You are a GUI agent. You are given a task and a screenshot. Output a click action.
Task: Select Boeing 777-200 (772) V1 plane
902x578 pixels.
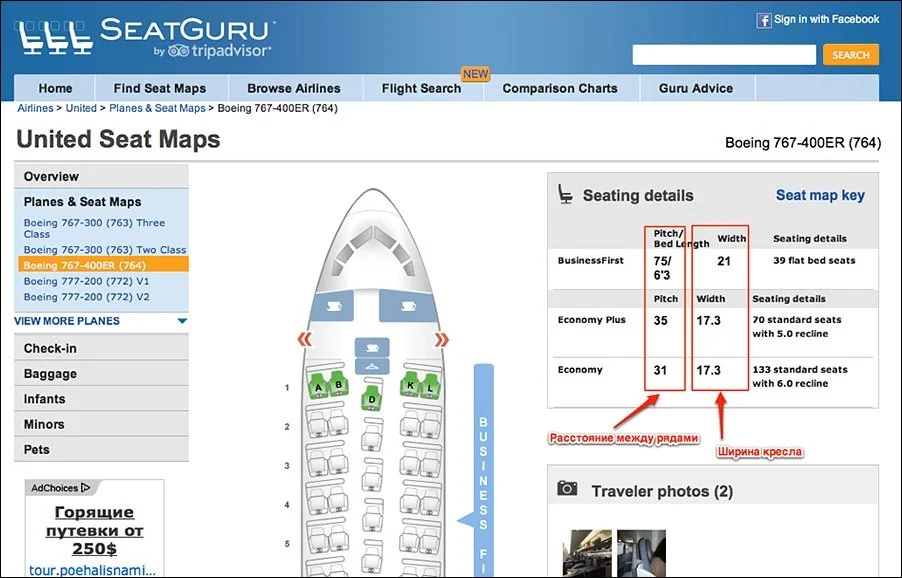(x=86, y=282)
